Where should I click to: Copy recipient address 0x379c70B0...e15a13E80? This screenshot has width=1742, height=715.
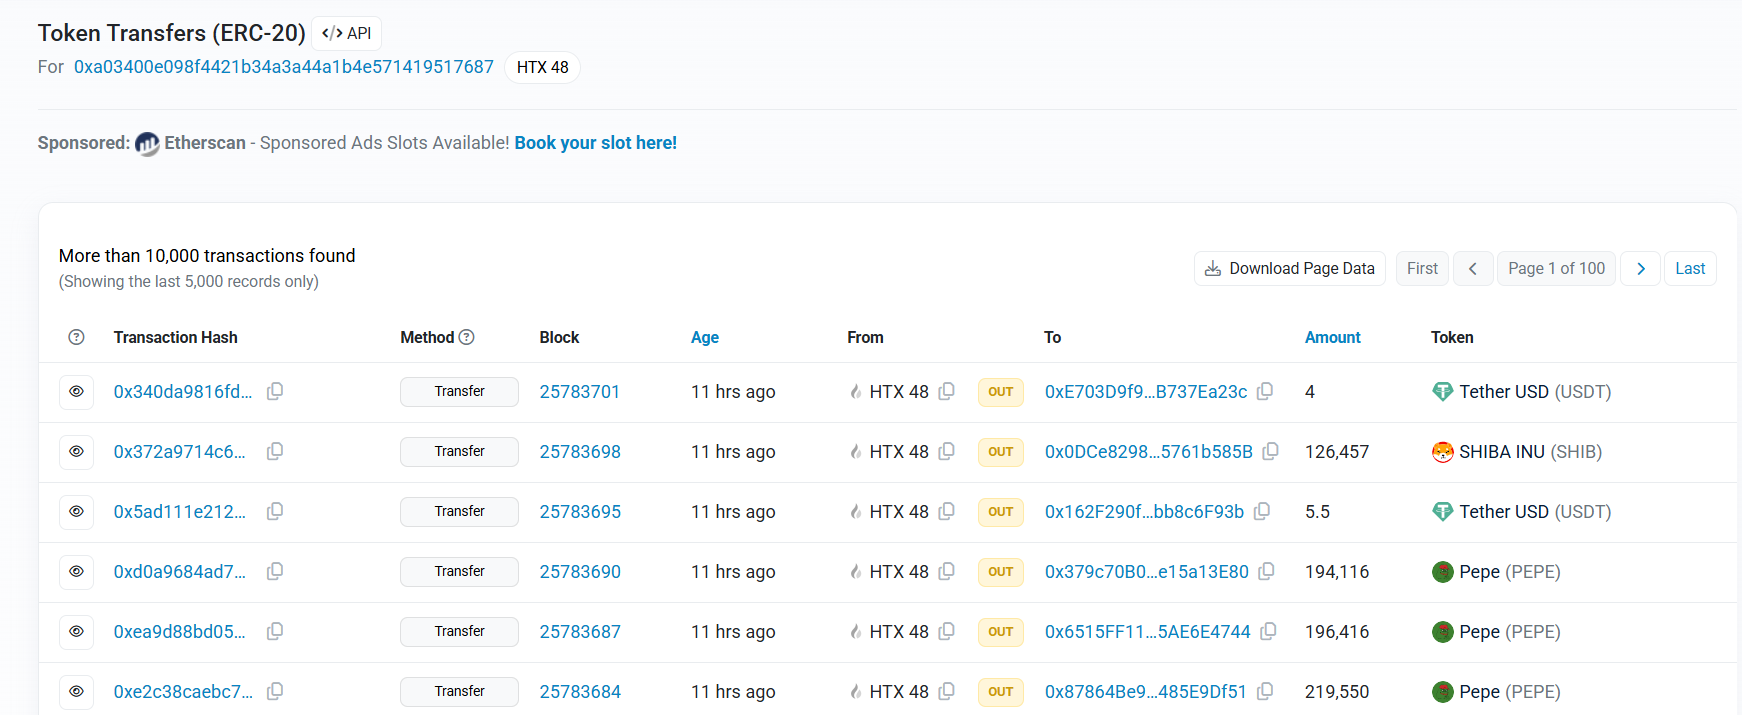(1266, 571)
